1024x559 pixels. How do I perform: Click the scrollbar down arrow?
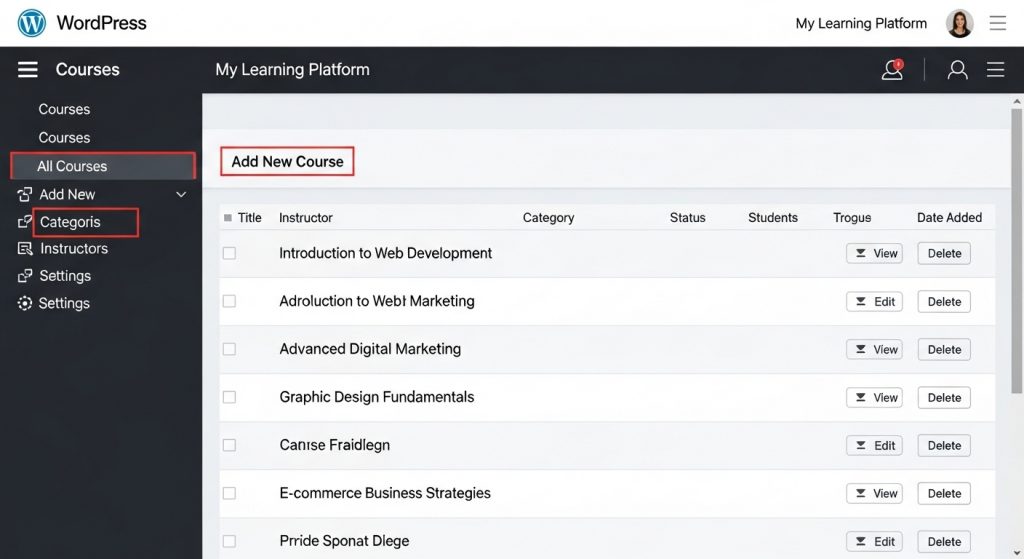pos(1017,552)
